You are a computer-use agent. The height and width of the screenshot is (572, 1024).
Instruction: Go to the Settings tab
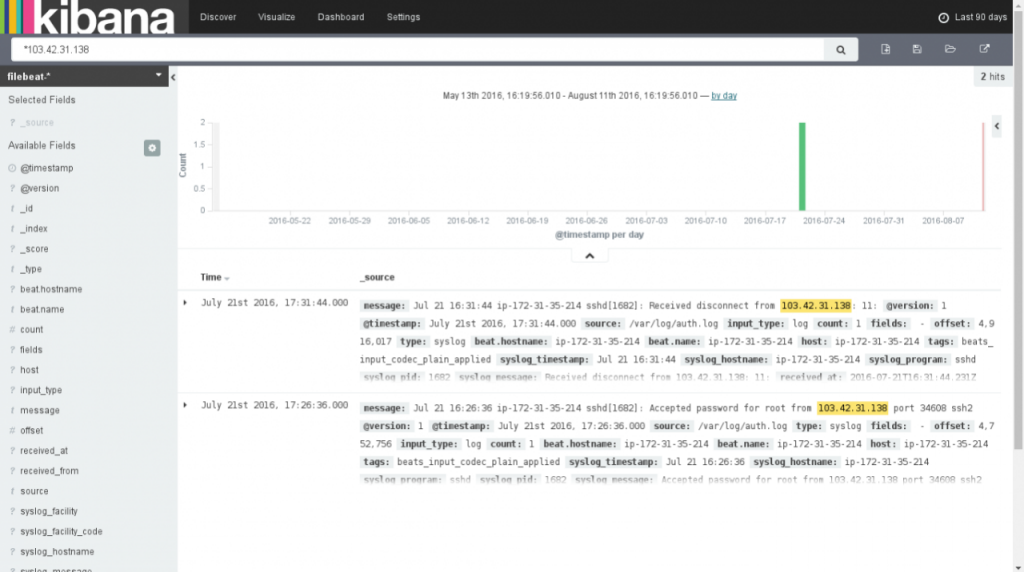403,17
